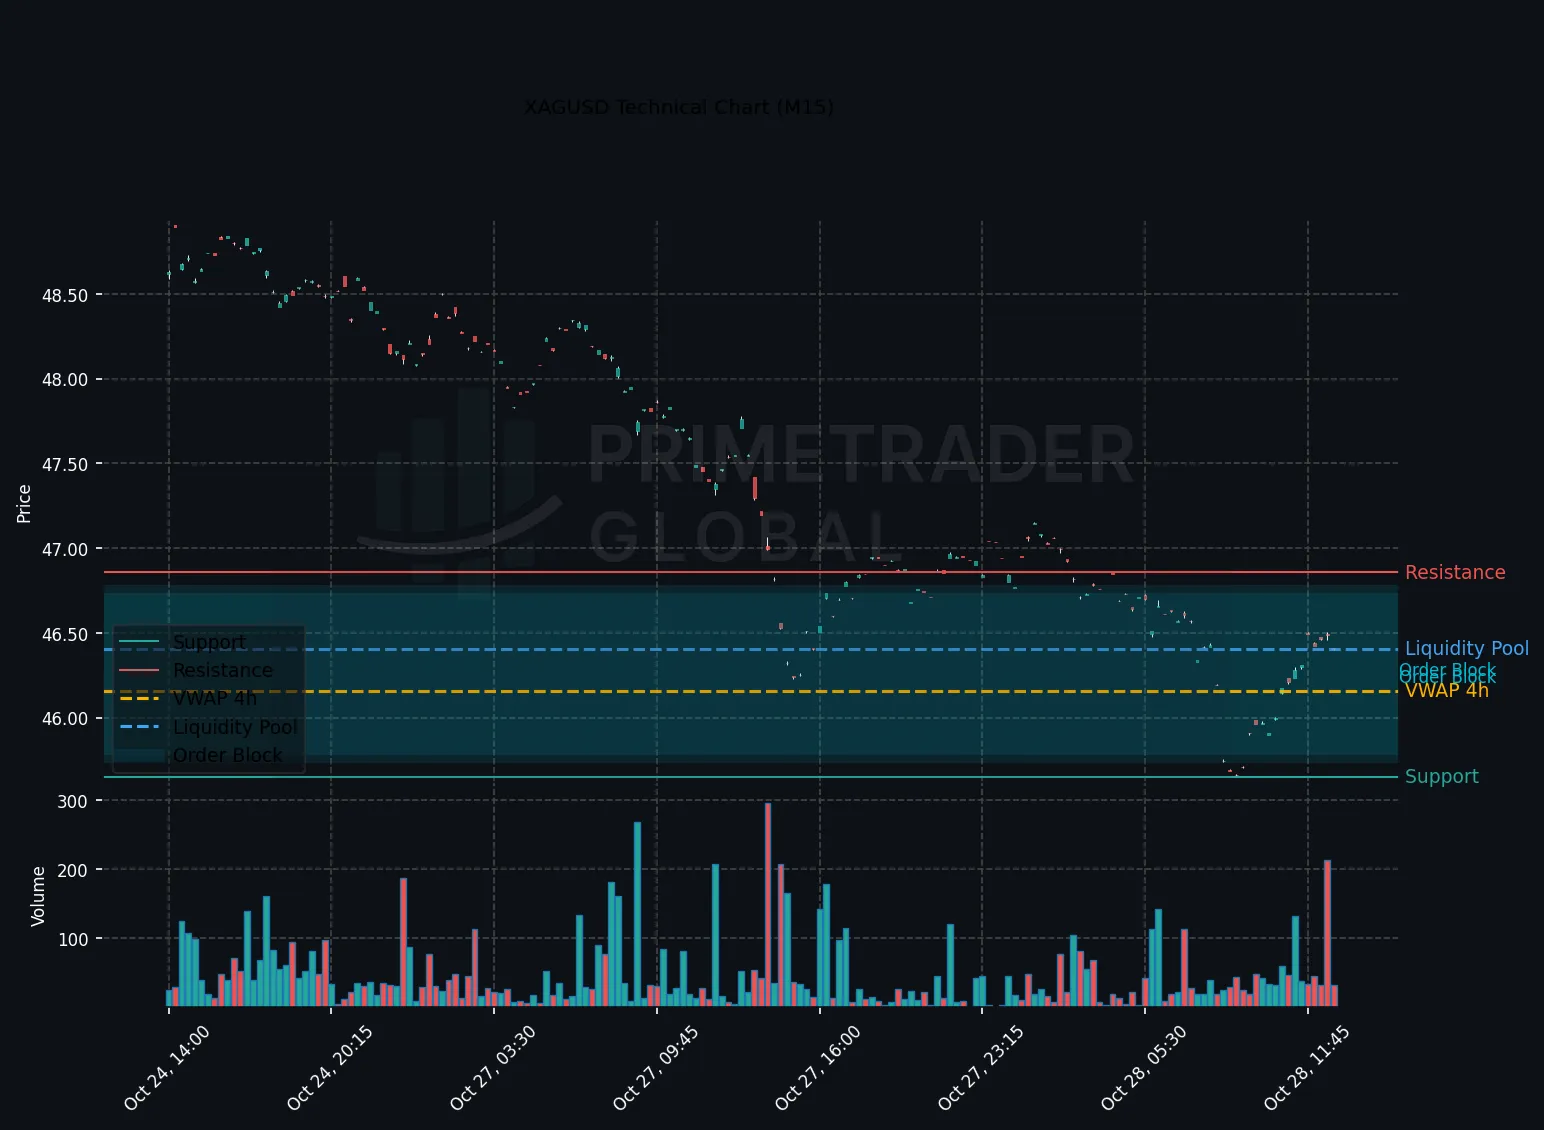Viewport: 1544px width, 1130px height.
Task: Click the Resistance entry in legend
Action: pyautogui.click(x=223, y=670)
